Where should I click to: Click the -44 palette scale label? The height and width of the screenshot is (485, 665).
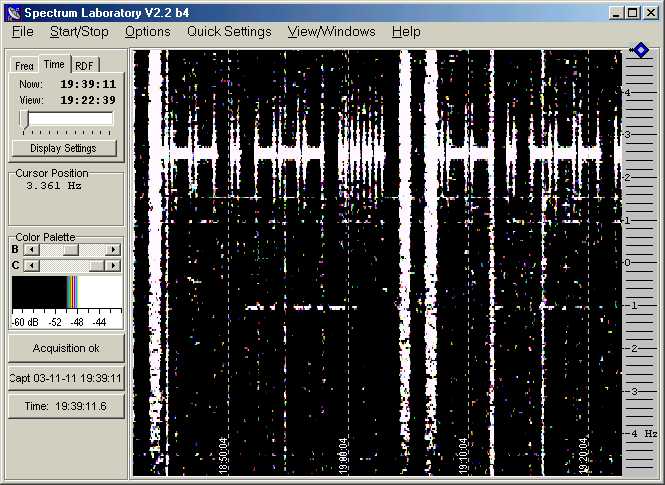click(x=99, y=322)
